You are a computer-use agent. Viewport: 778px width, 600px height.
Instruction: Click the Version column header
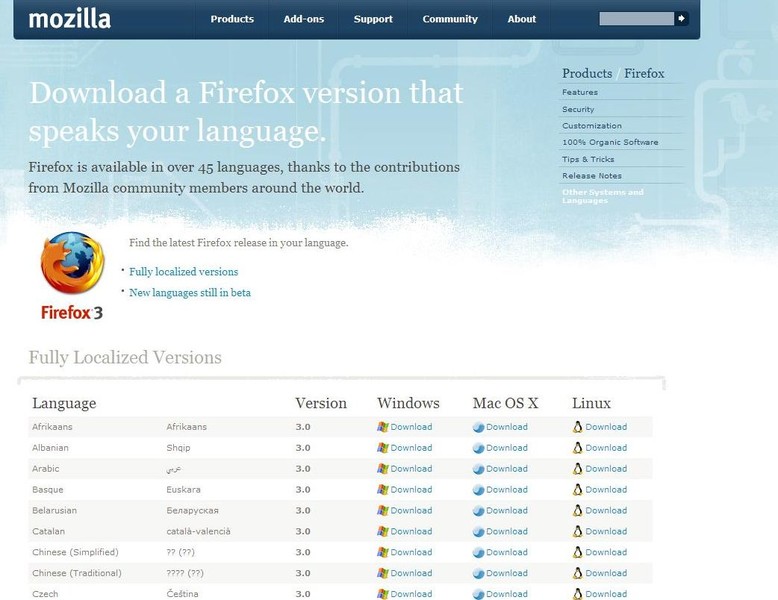click(x=321, y=403)
